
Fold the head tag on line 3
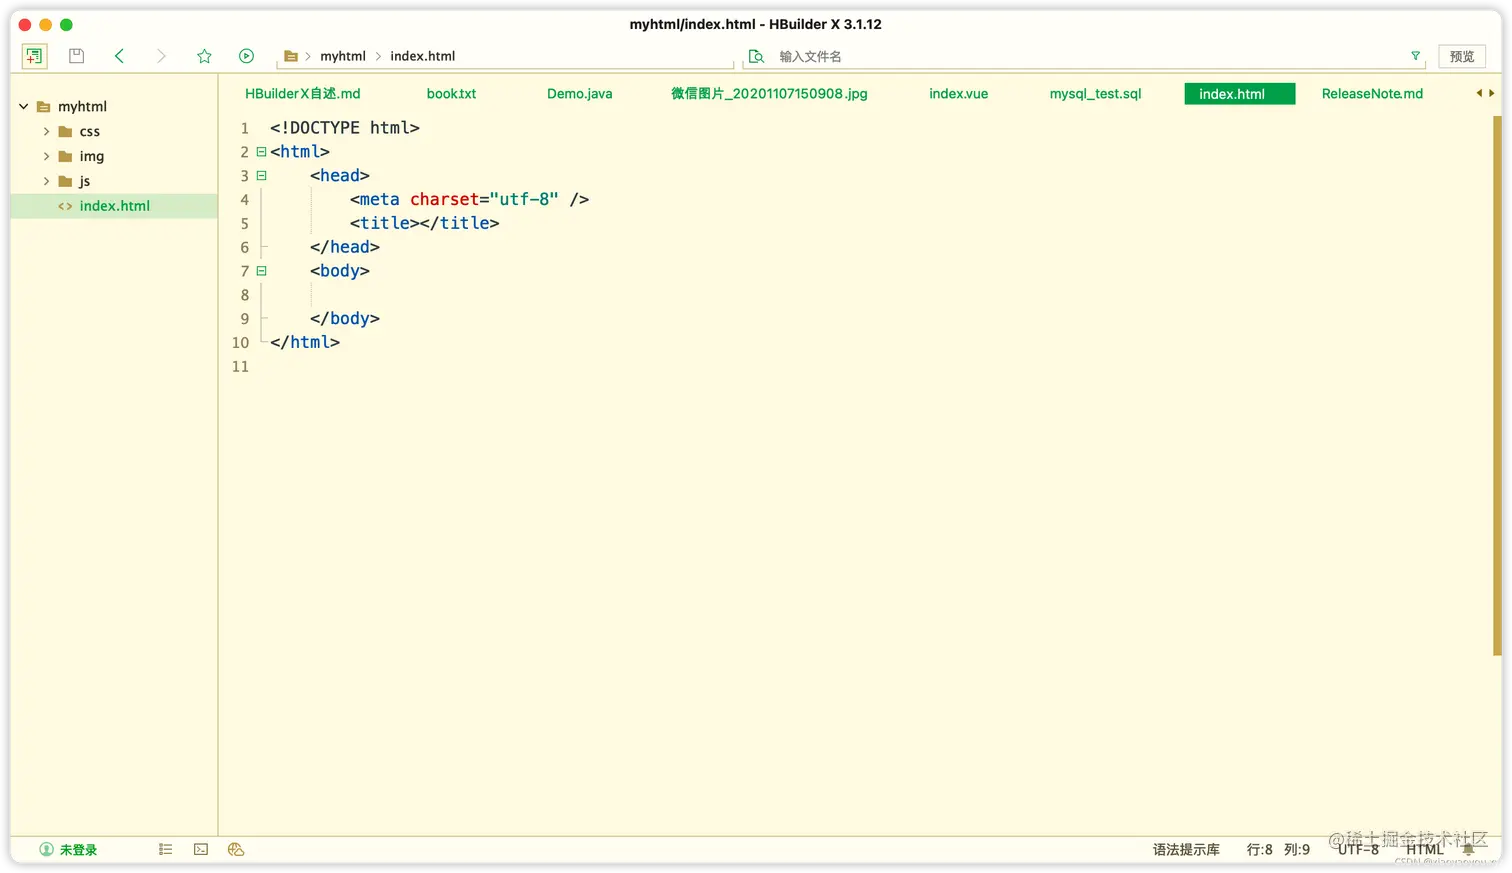point(261,175)
